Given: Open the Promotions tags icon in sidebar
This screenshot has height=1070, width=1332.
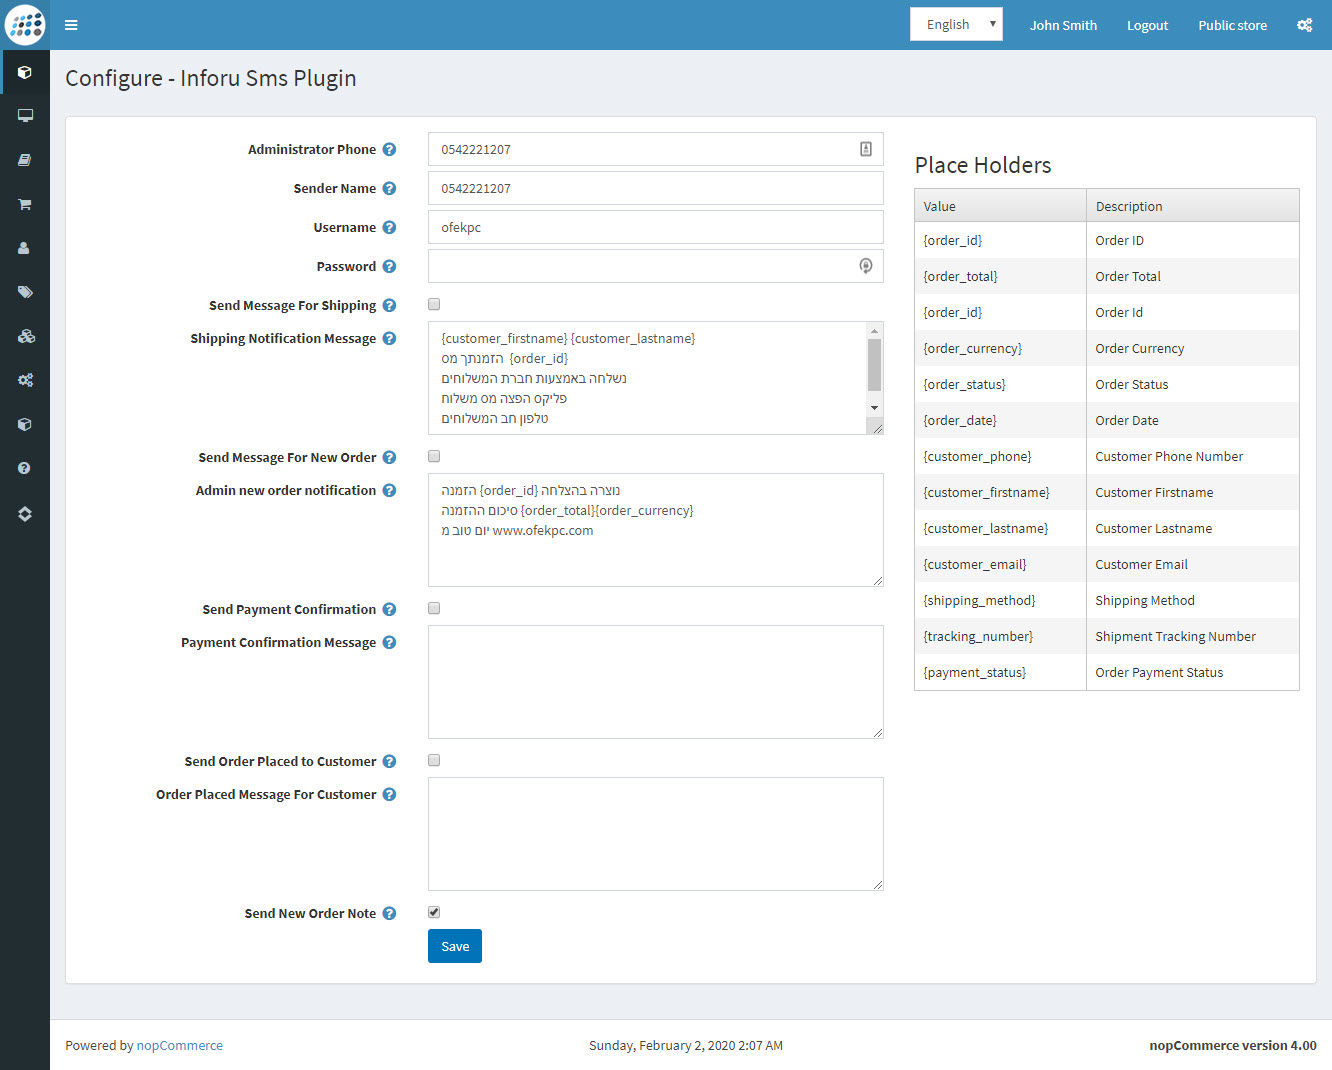Looking at the screenshot, I should coord(25,292).
